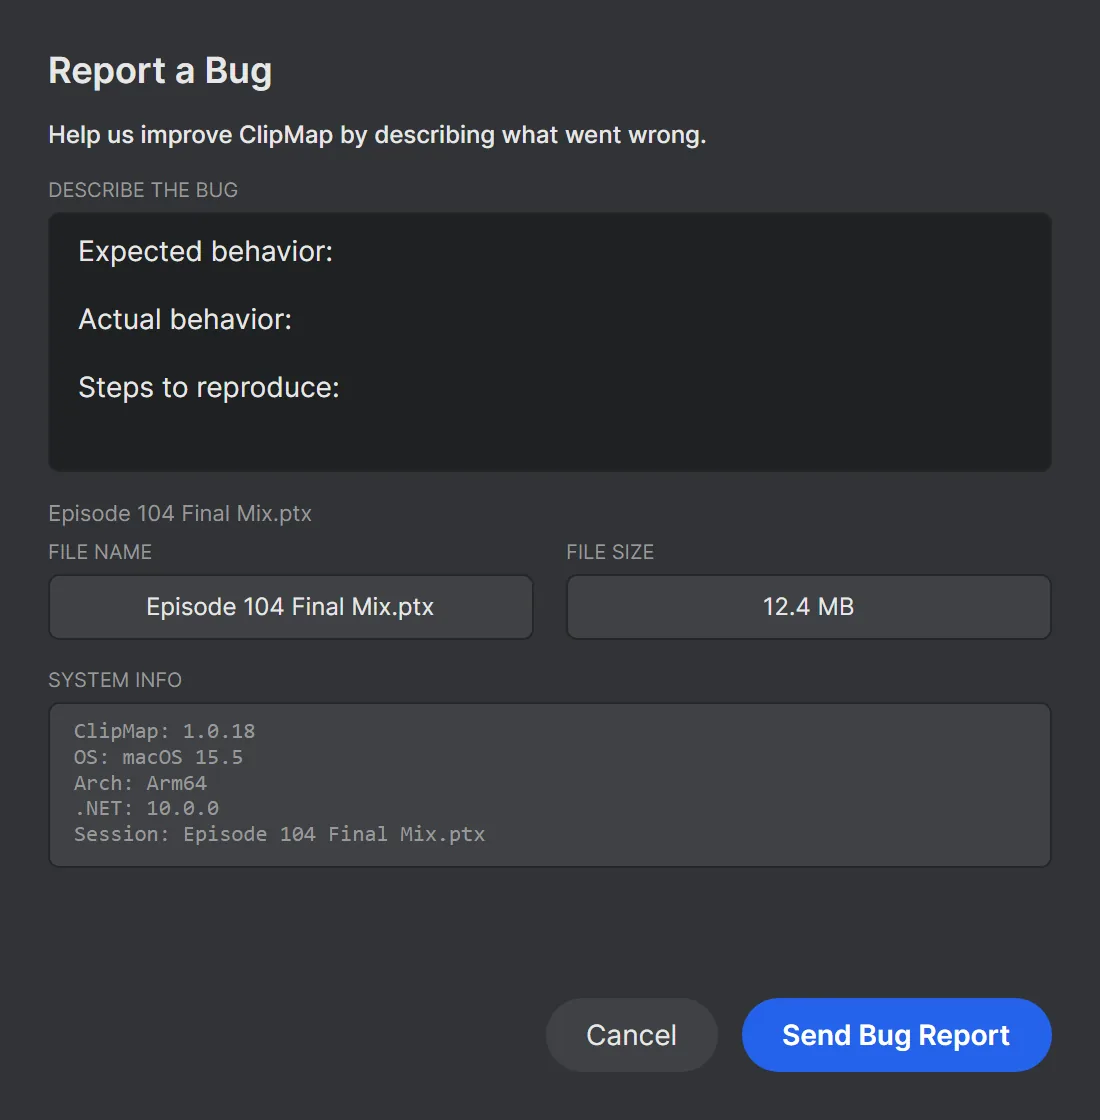
Task: Click the FILE NAME label
Action: 100,552
